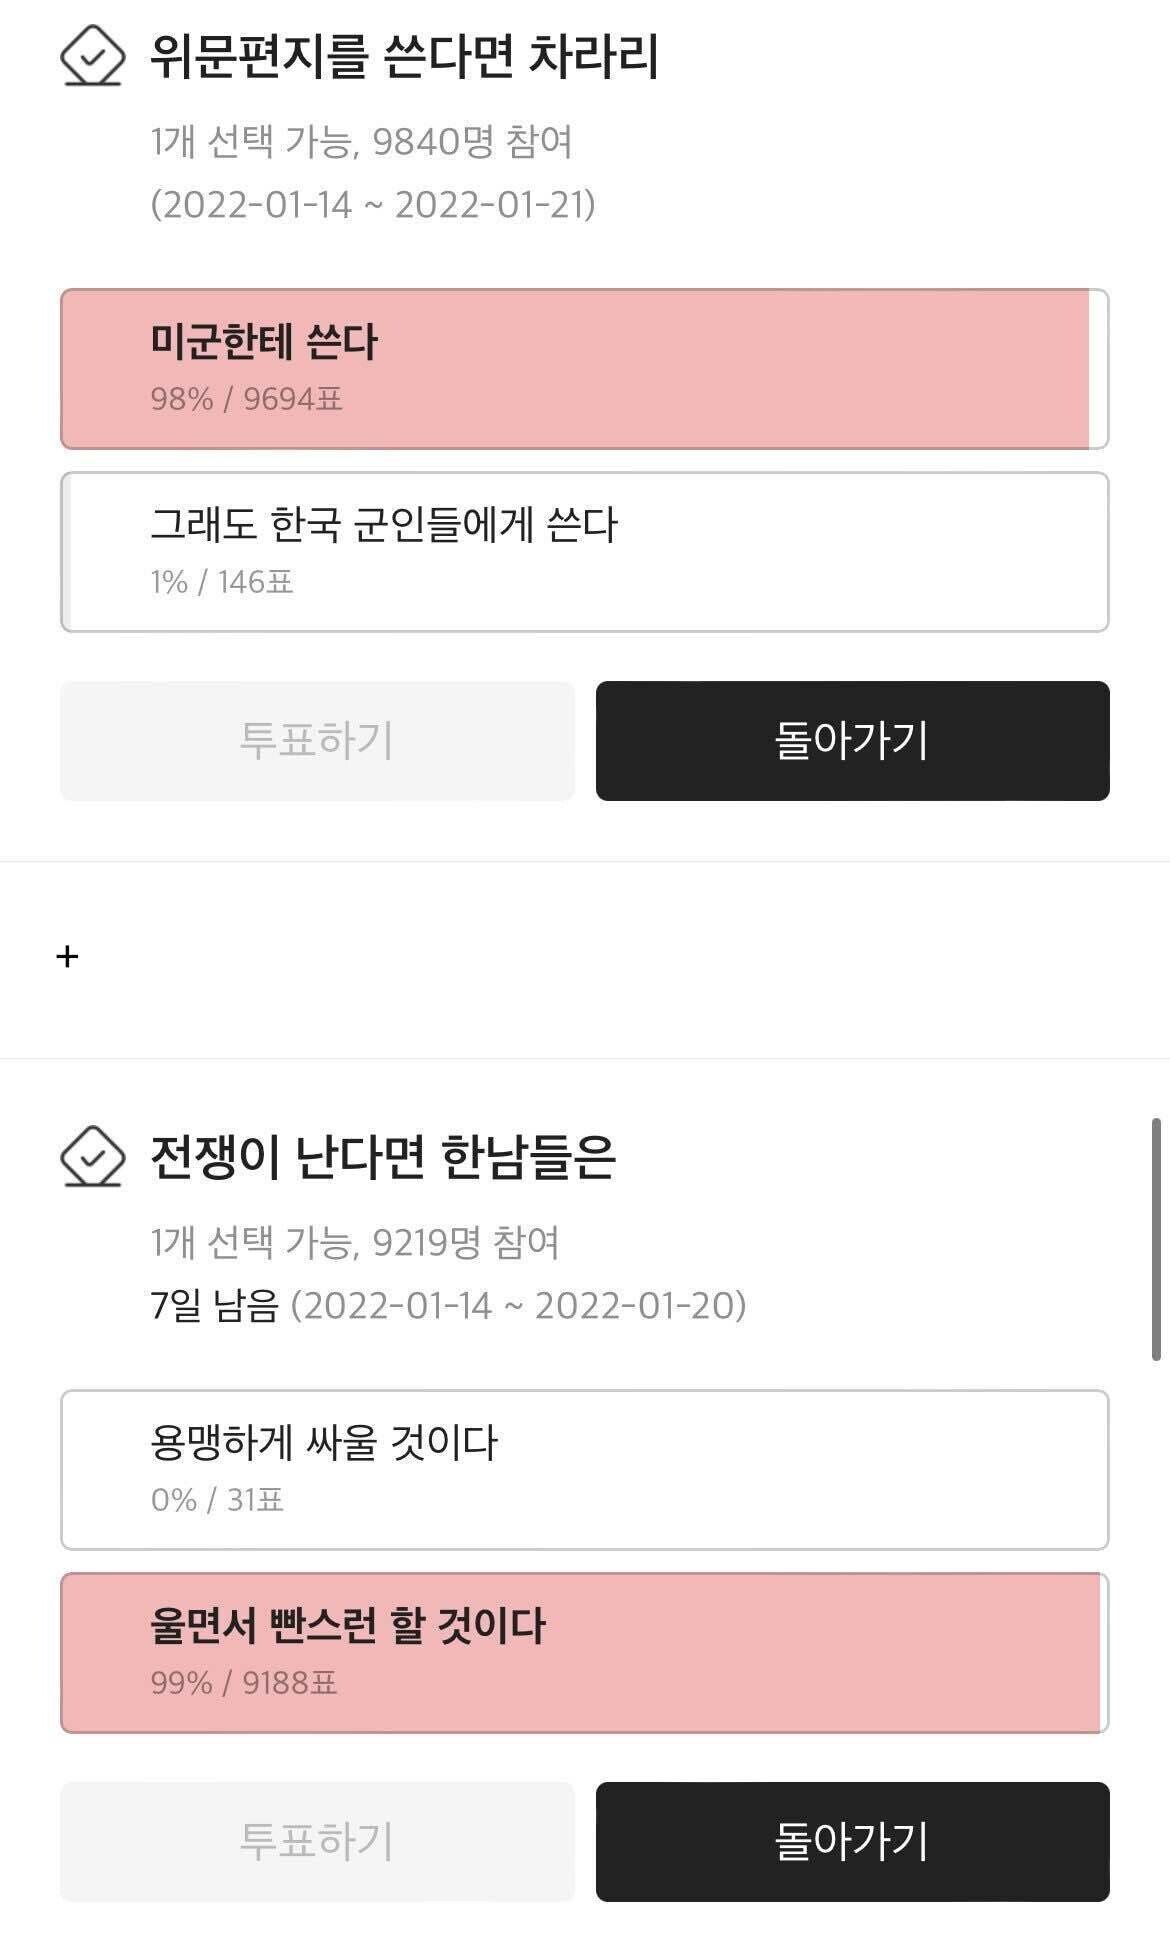Click the 0% / 31표 vote count
Viewport: 1170px width, 1953px height.
pos(217,1499)
